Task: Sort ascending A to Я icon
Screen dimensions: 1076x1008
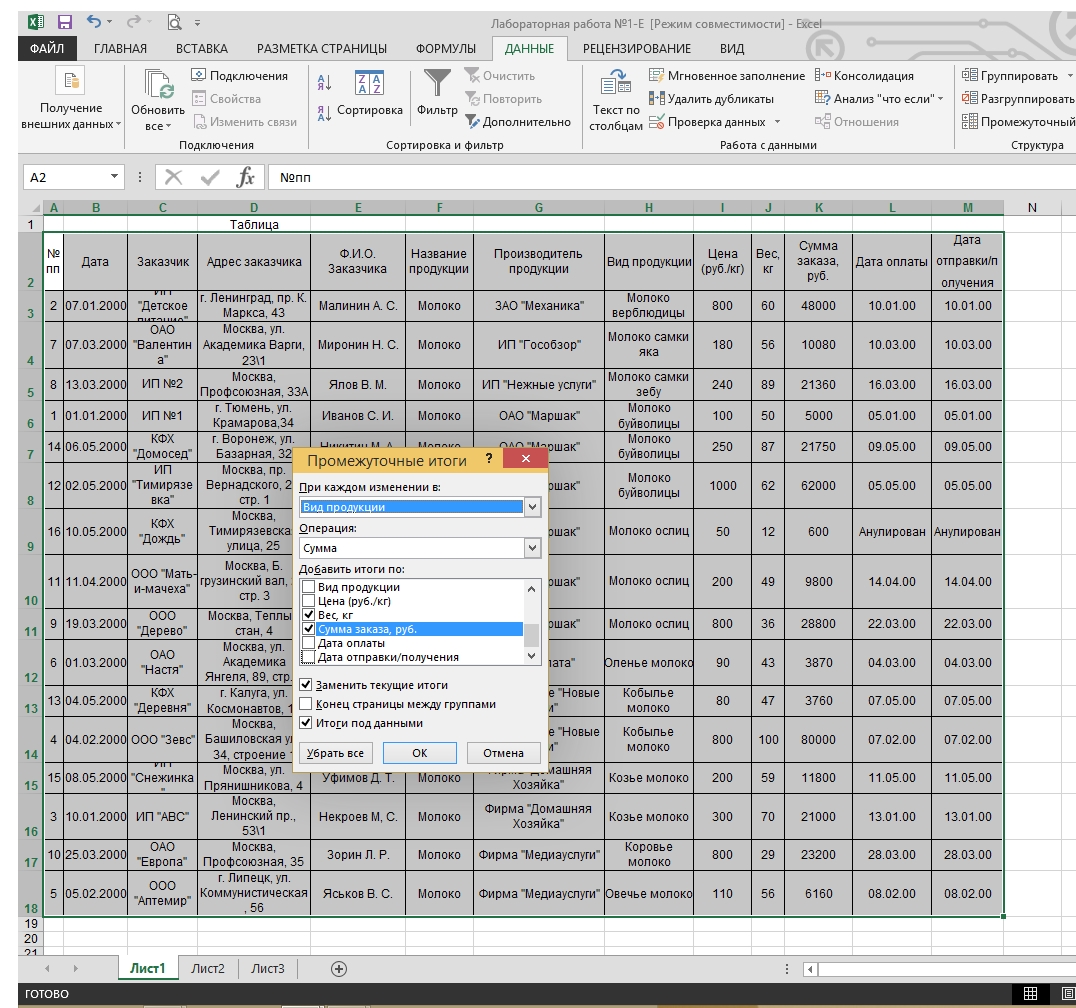Action: (325, 83)
